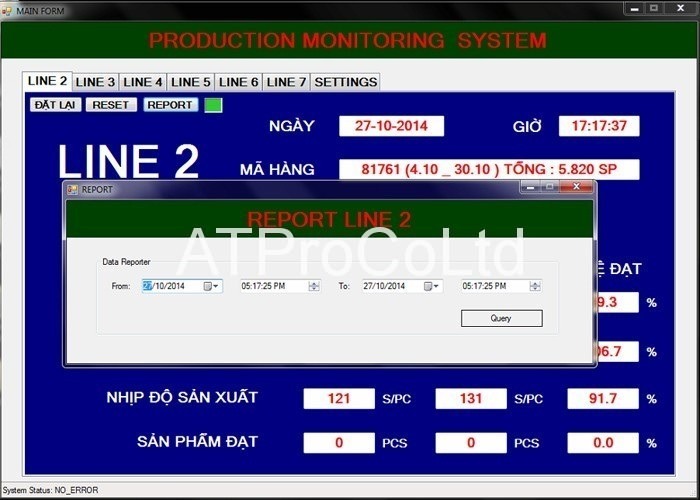Click the green status indicator square

coord(213,105)
